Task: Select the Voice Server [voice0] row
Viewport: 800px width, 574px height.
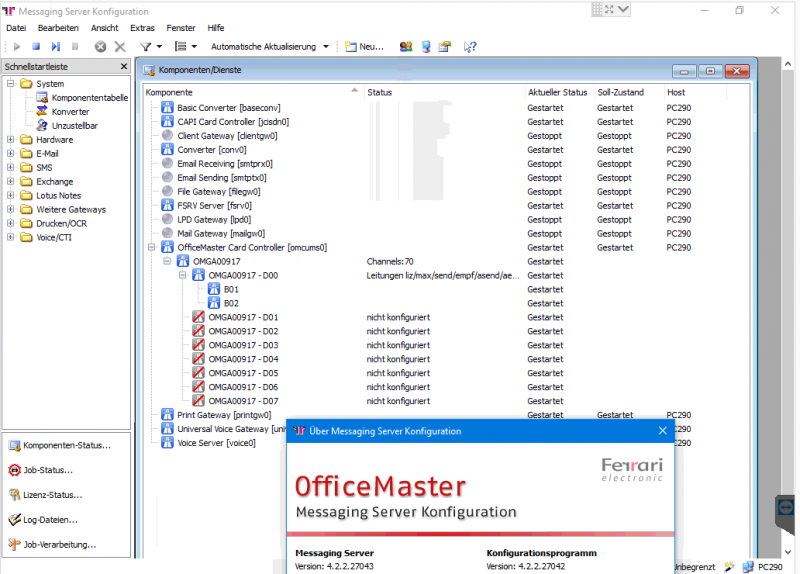Action: coord(216,443)
